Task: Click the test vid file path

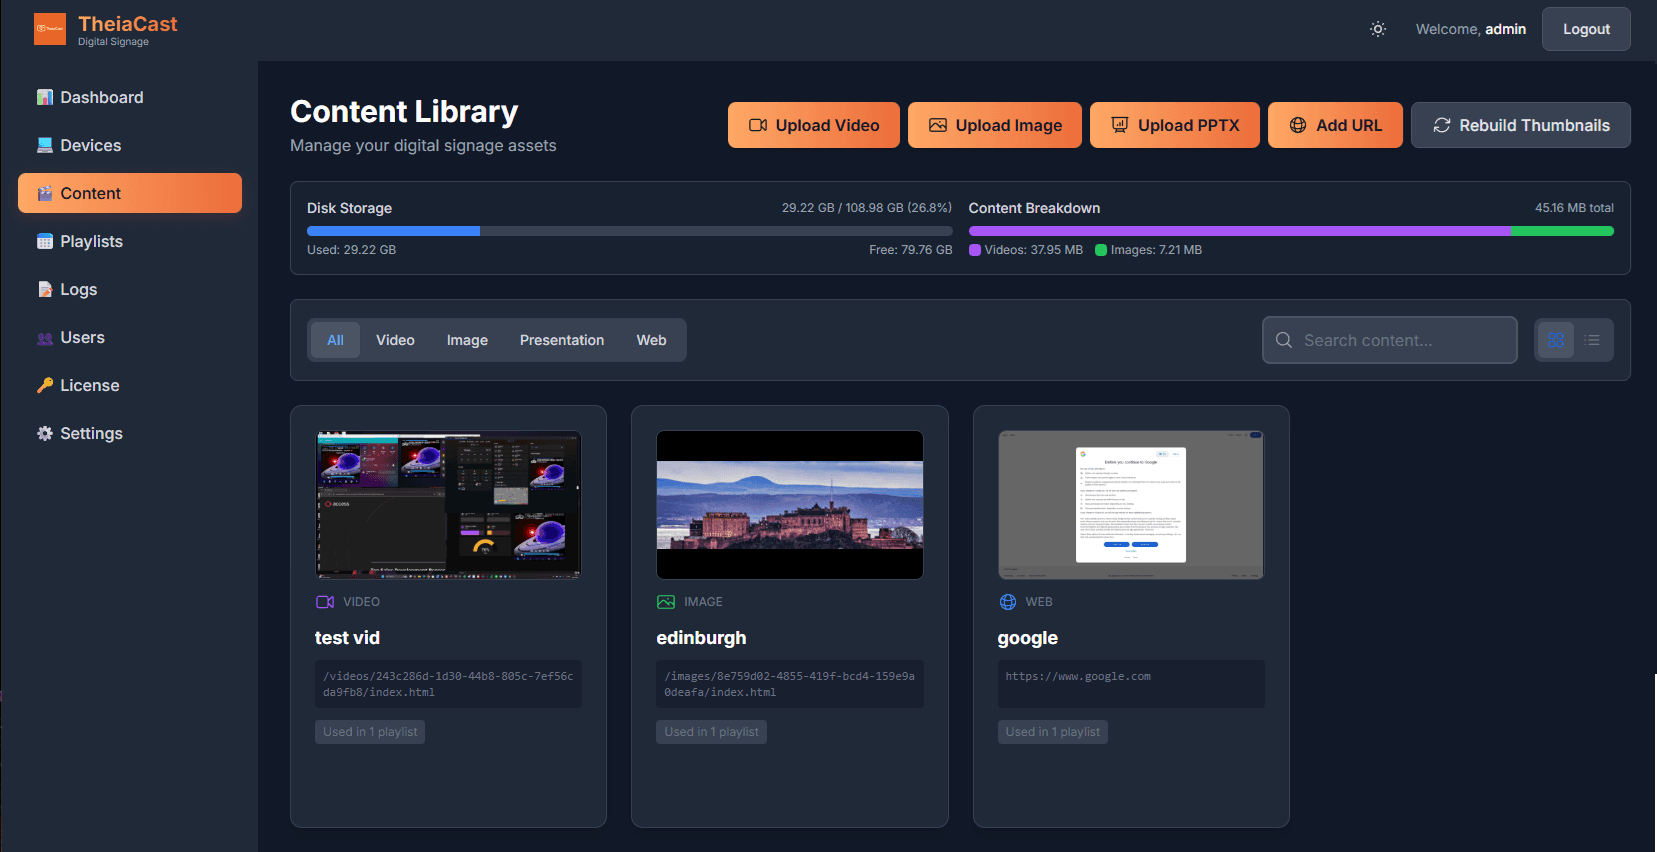Action: [x=448, y=684]
